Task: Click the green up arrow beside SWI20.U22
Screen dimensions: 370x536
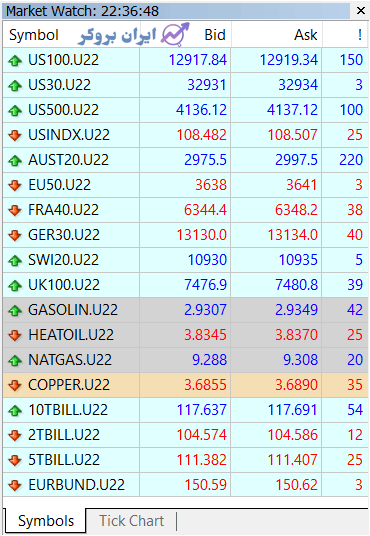Action: [x=15, y=260]
